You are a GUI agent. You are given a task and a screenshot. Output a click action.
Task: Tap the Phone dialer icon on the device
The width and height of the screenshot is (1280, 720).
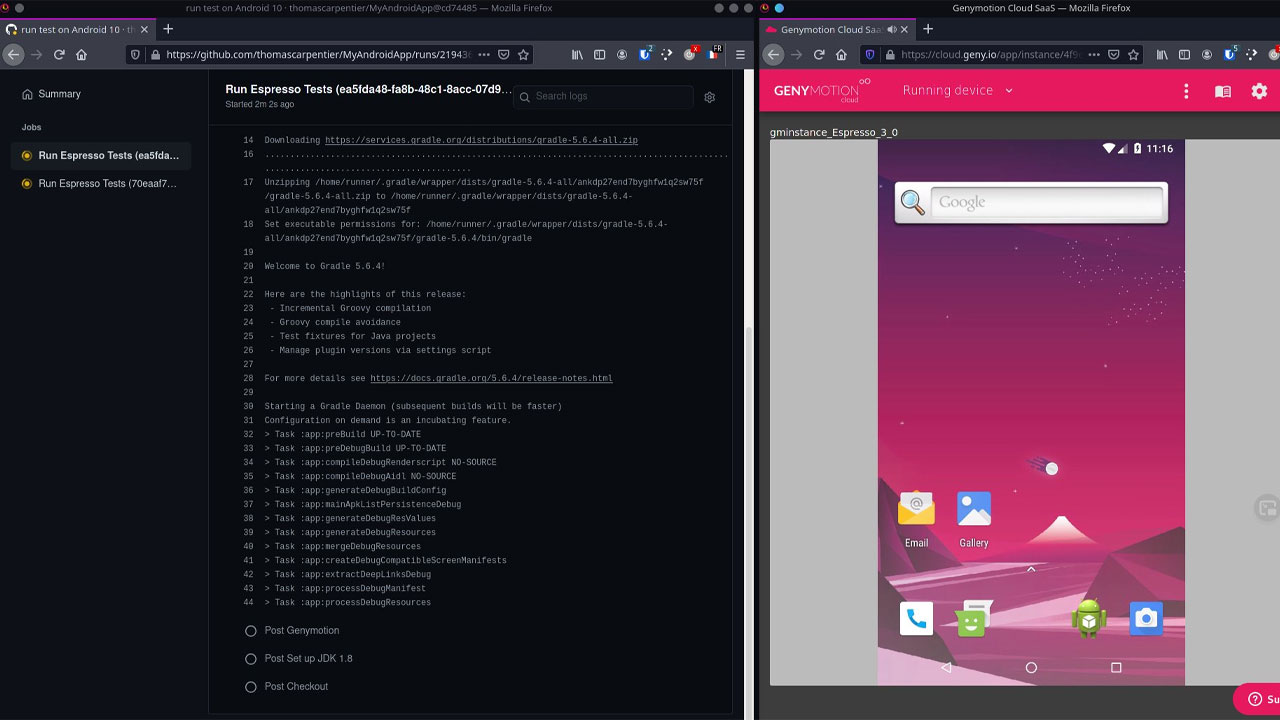917,618
